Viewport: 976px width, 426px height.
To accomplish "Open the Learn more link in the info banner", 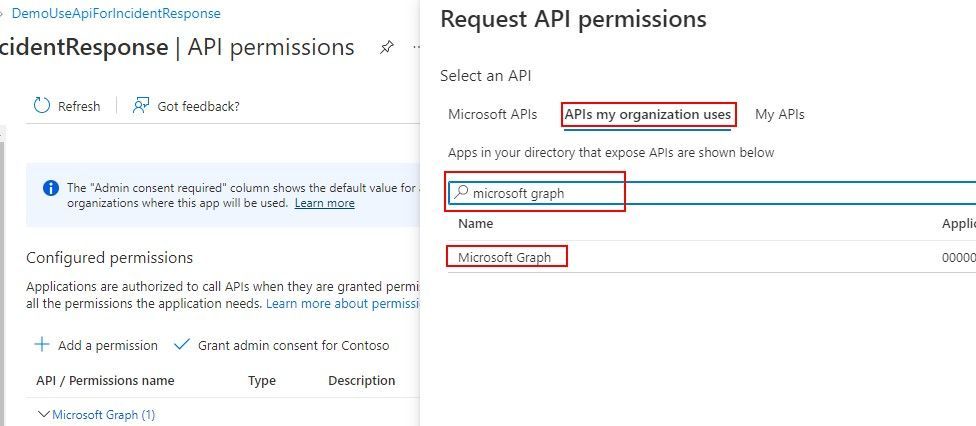I will (324, 203).
